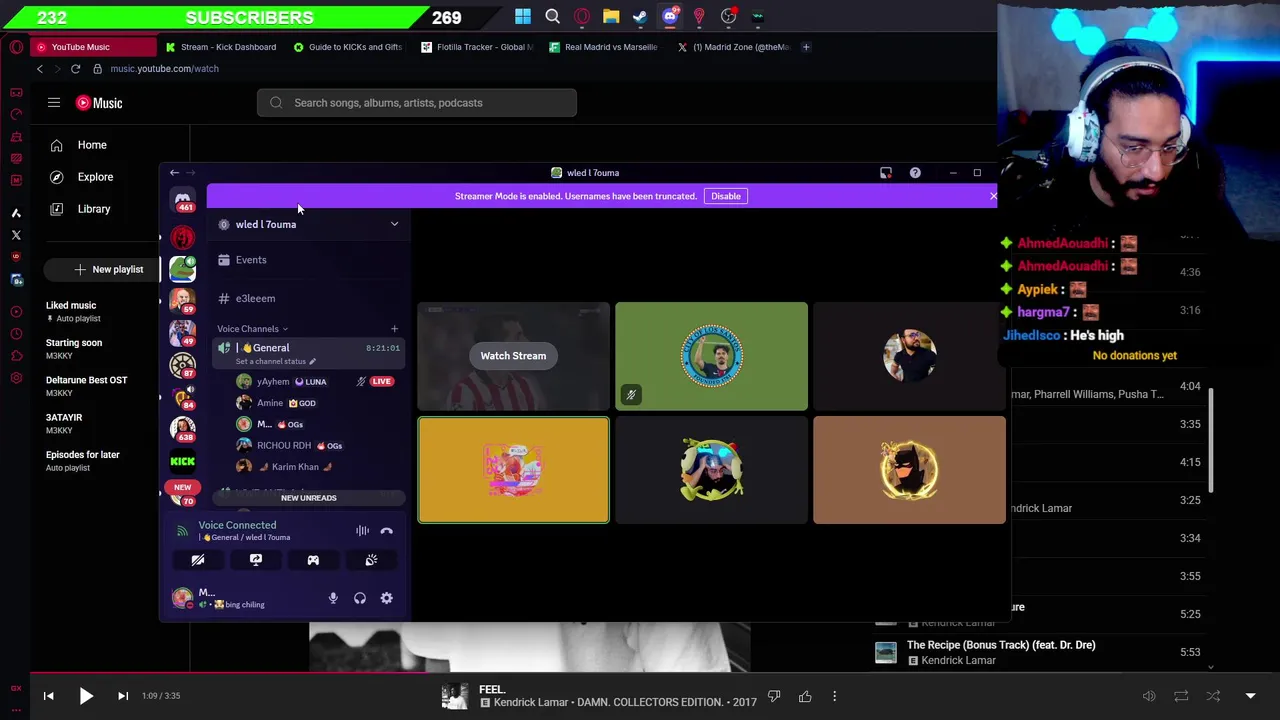Switch to Real Madrid vs Marseille tab
This screenshot has width=1280, height=720.
click(606, 47)
